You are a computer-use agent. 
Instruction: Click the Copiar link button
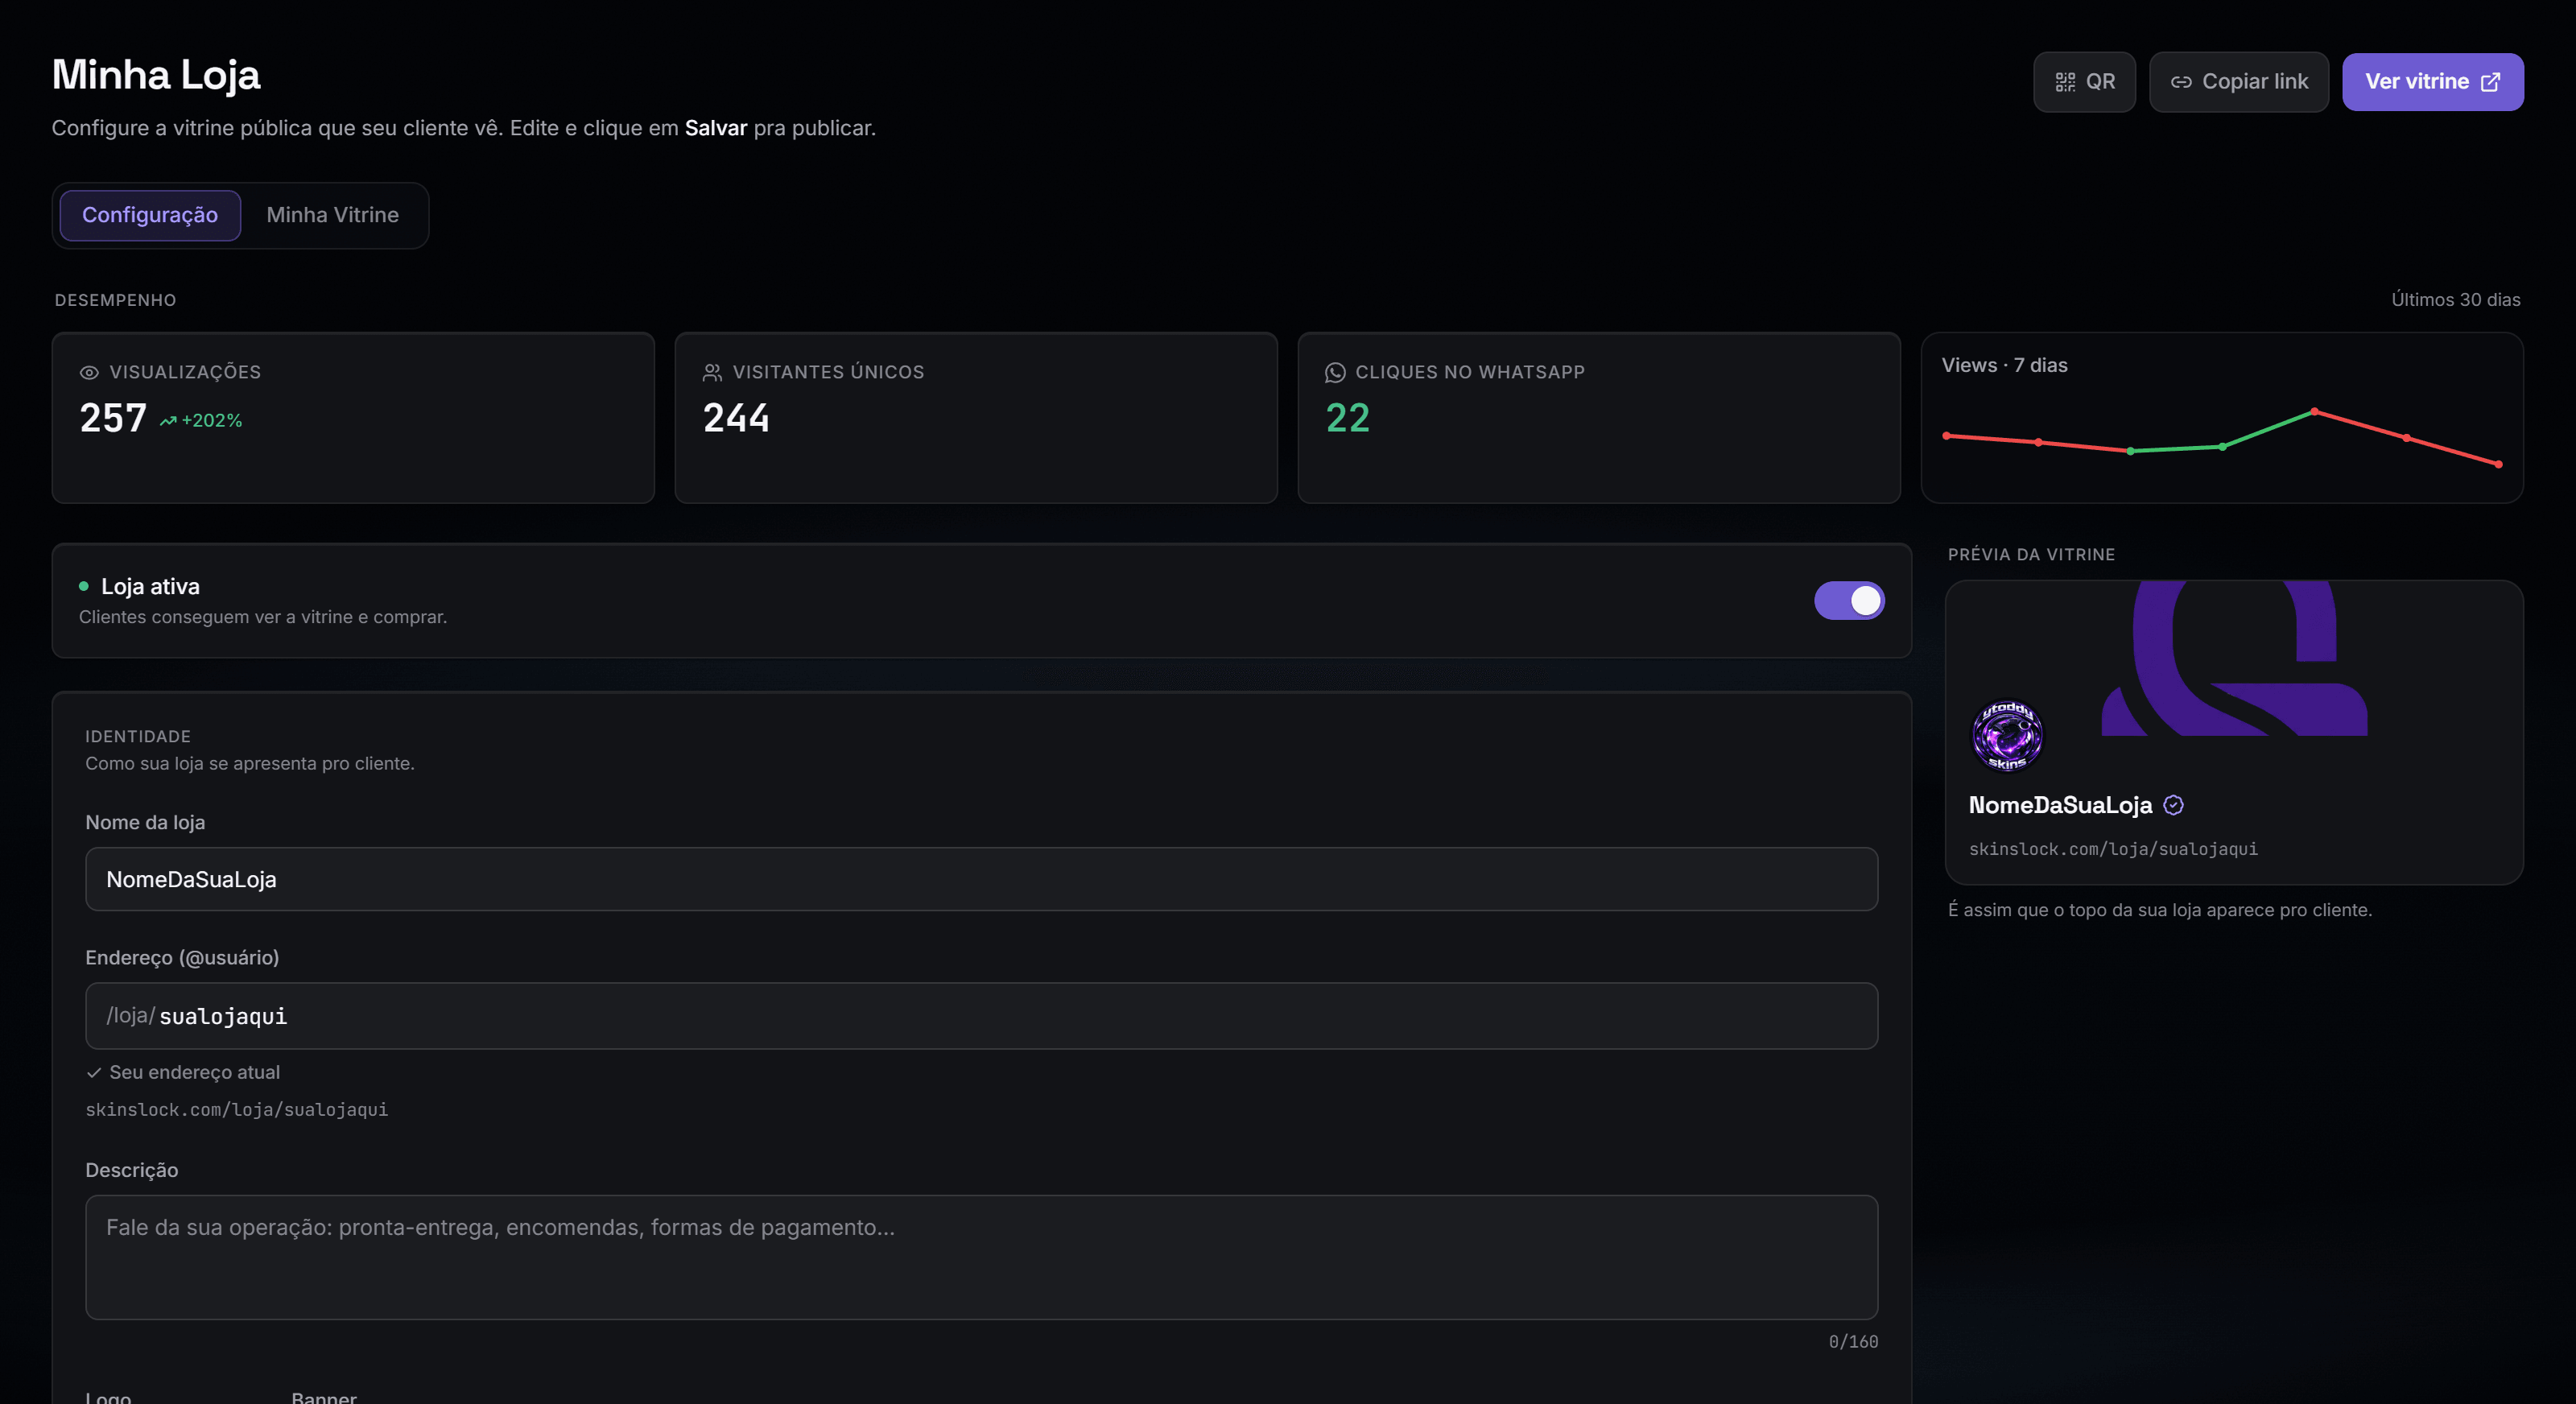tap(2238, 82)
